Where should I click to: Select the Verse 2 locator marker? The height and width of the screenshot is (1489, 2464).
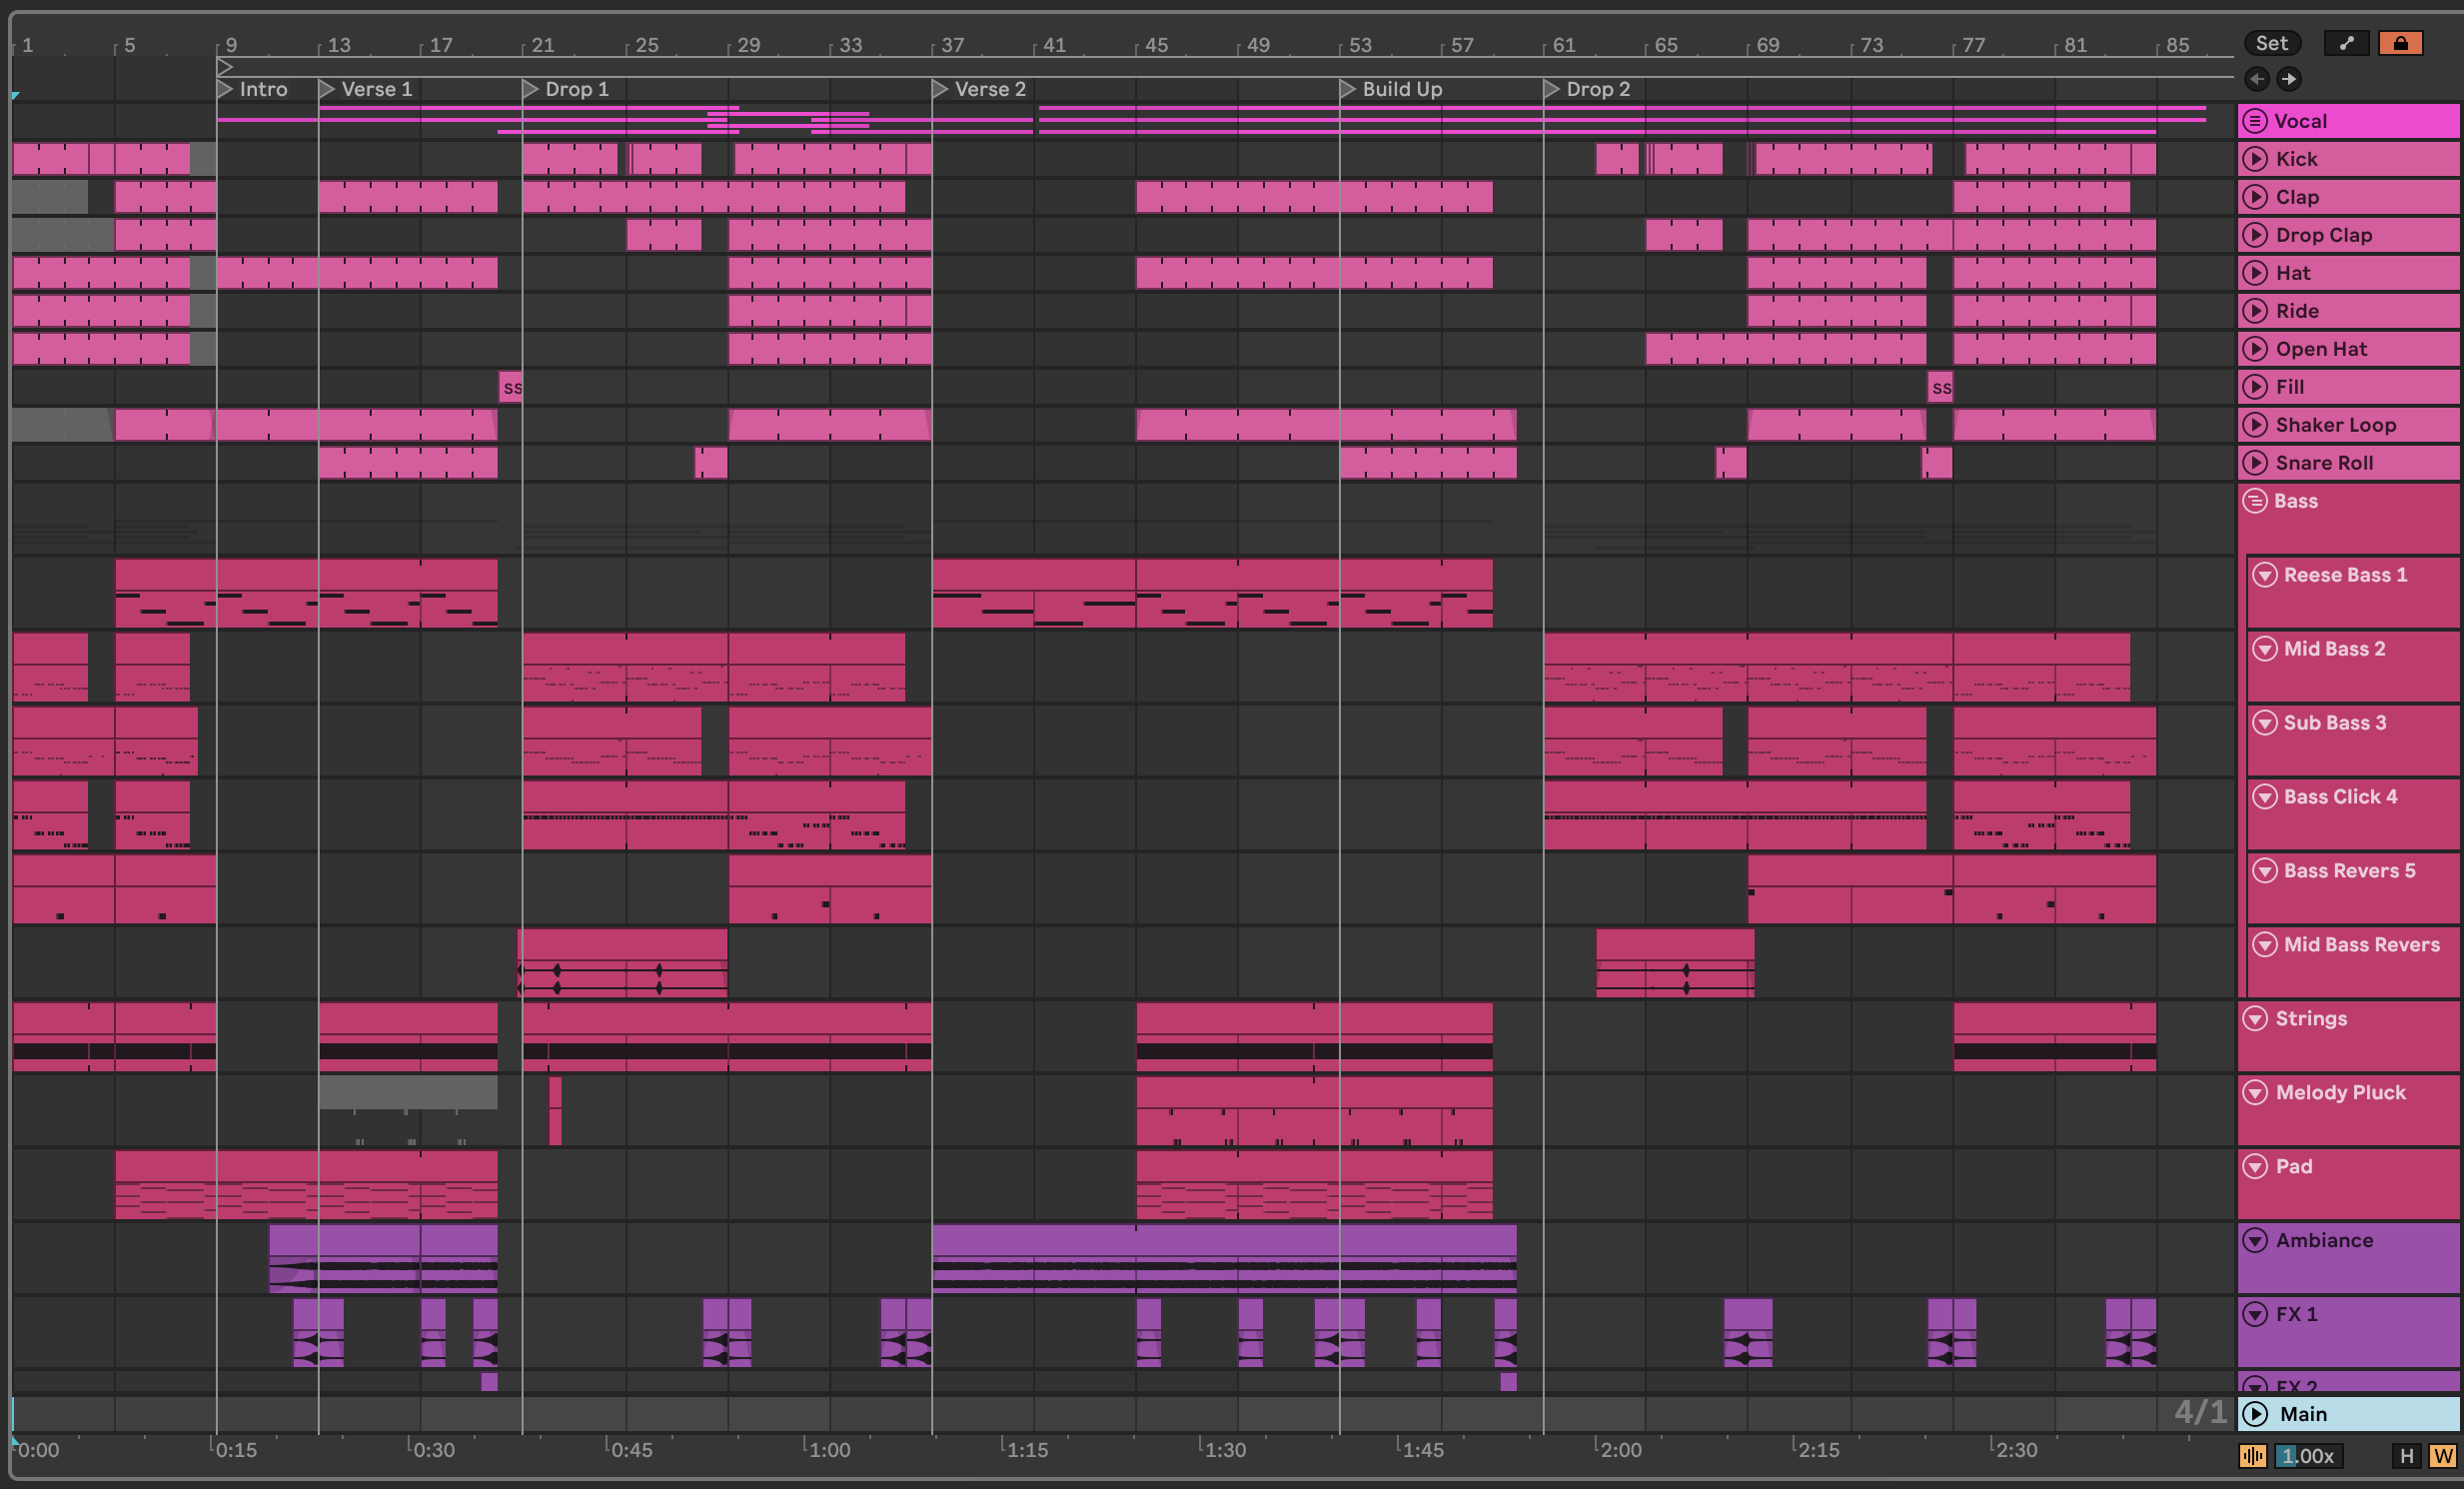[940, 89]
